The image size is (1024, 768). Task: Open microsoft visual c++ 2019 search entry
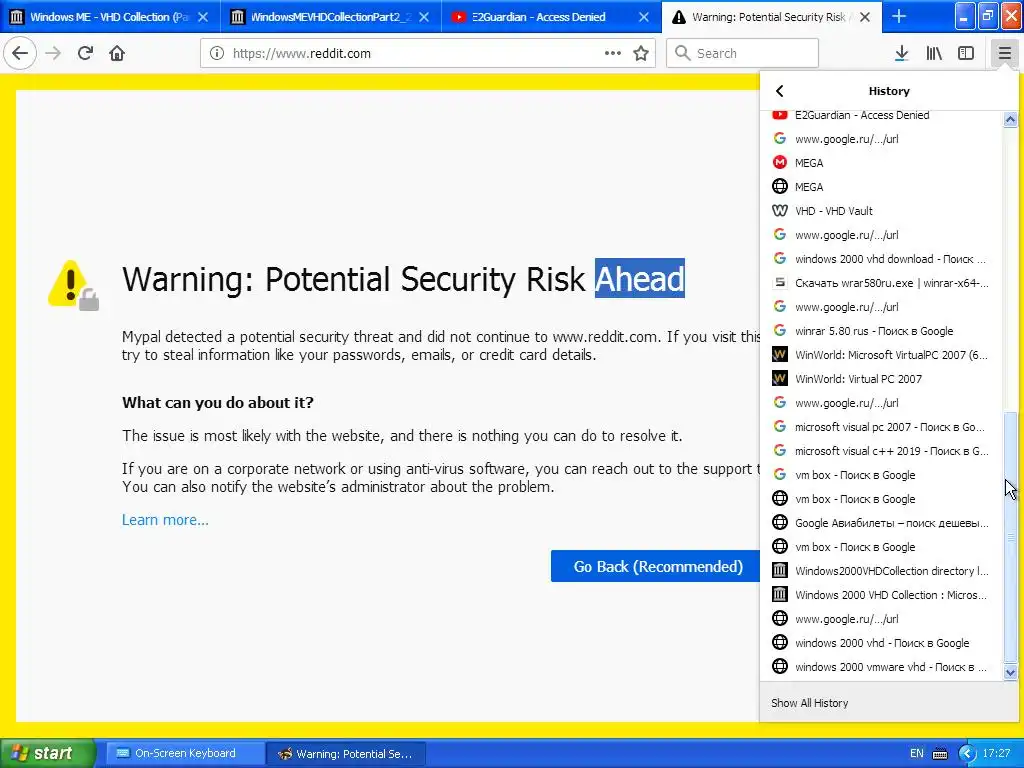click(x=883, y=451)
